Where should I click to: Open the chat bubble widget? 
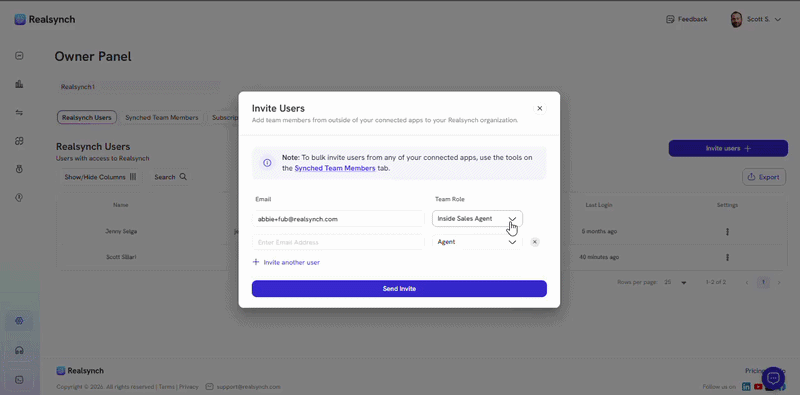click(x=773, y=378)
